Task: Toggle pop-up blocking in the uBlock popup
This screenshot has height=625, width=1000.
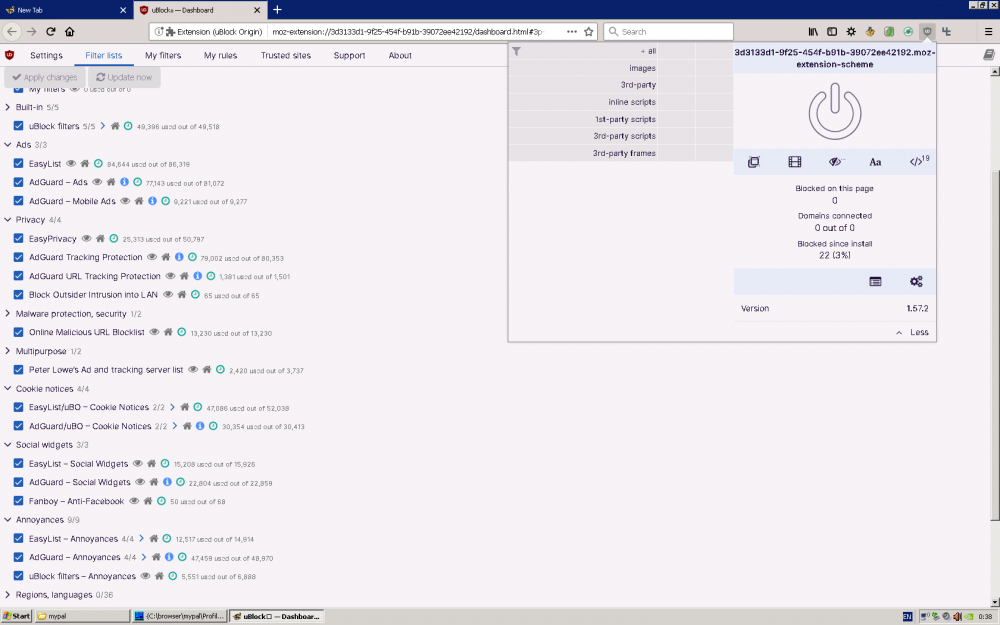Action: pyautogui.click(x=753, y=161)
